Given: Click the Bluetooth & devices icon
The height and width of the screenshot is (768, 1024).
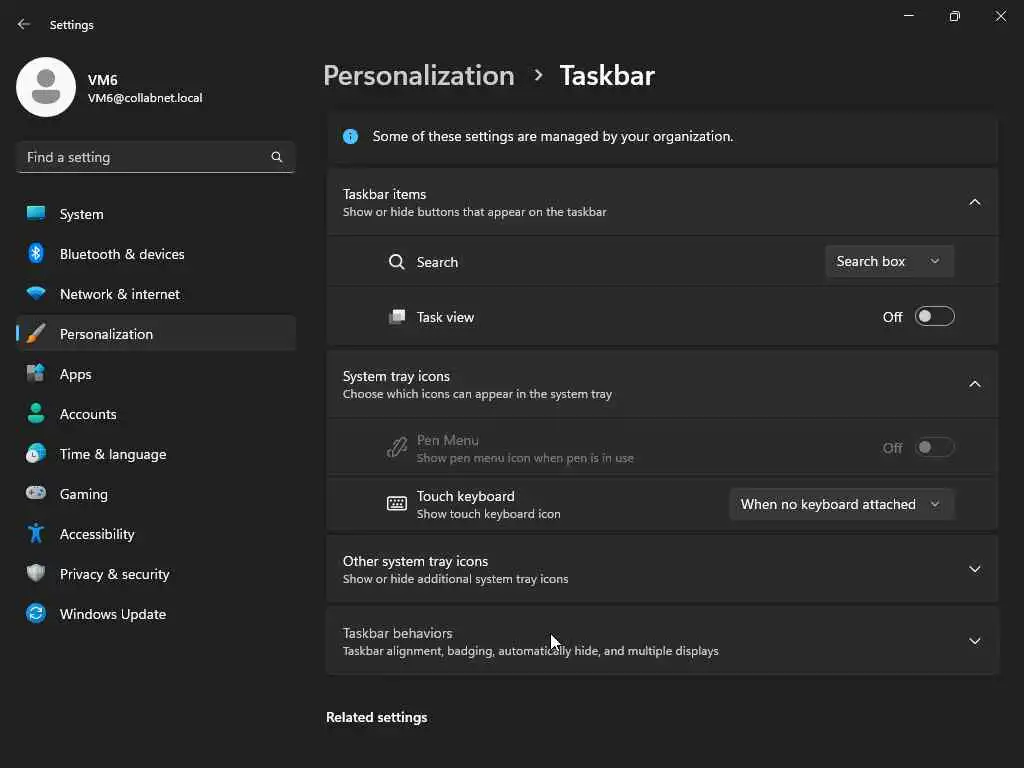Looking at the screenshot, I should point(36,254).
